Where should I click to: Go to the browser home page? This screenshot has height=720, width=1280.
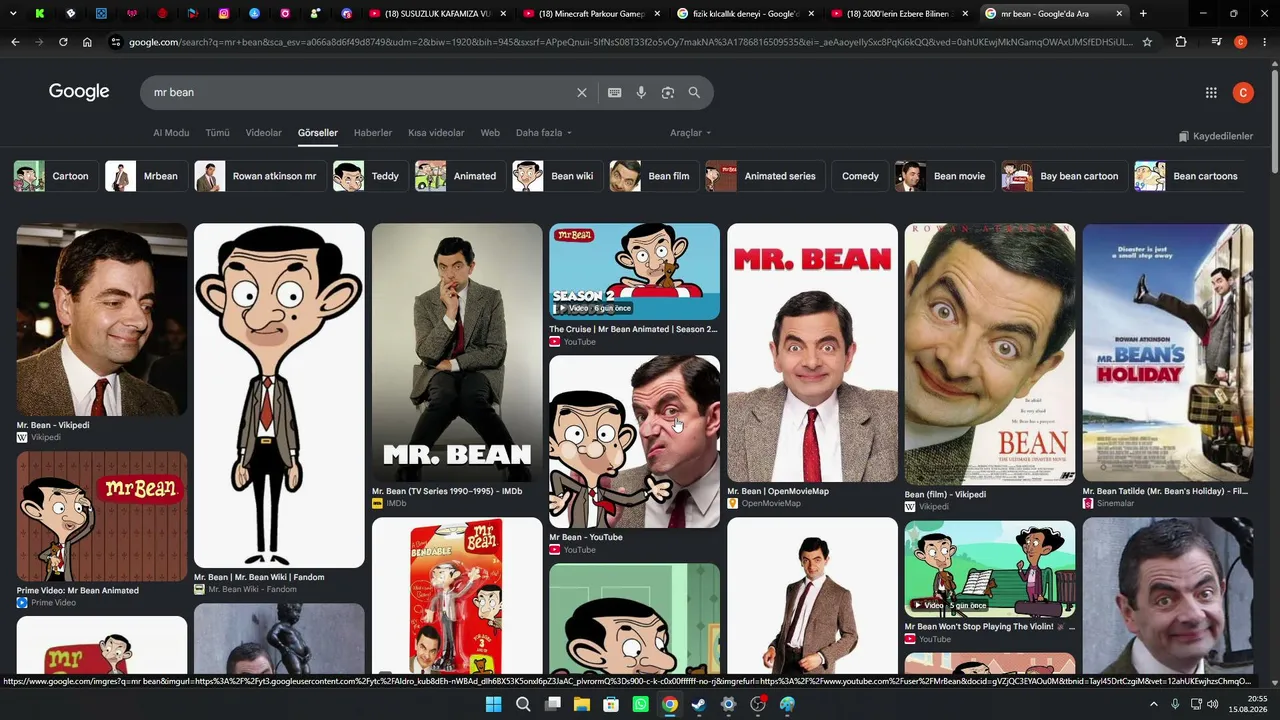point(87,42)
